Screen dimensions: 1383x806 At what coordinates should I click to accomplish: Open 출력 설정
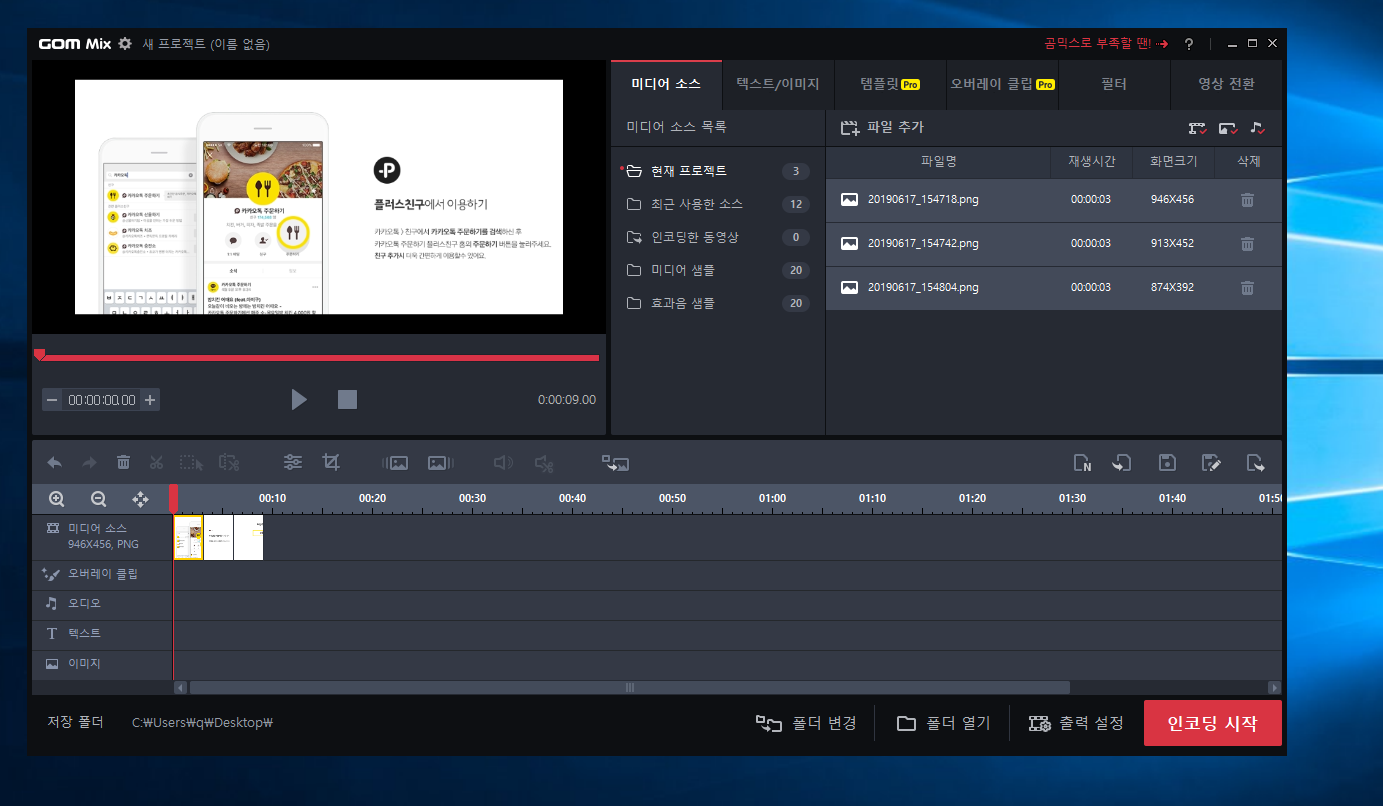[x=1076, y=723]
